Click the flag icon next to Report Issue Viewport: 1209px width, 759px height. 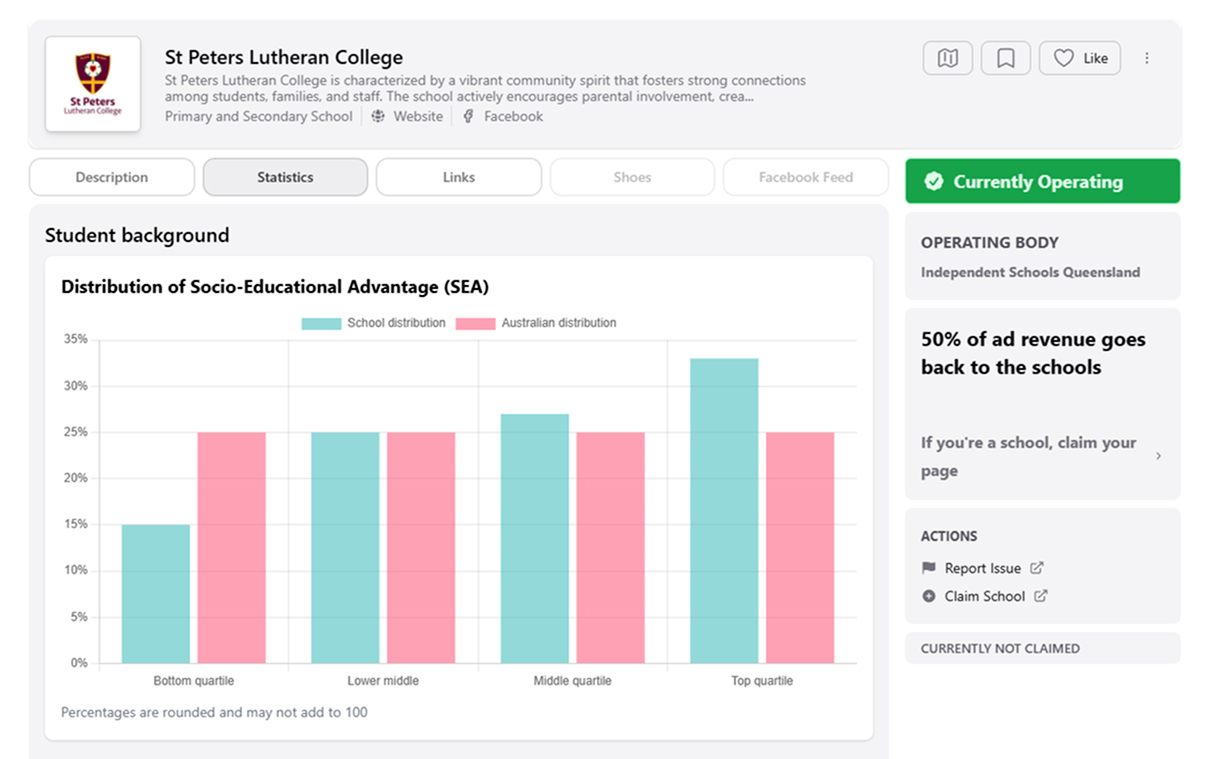pyautogui.click(x=928, y=568)
